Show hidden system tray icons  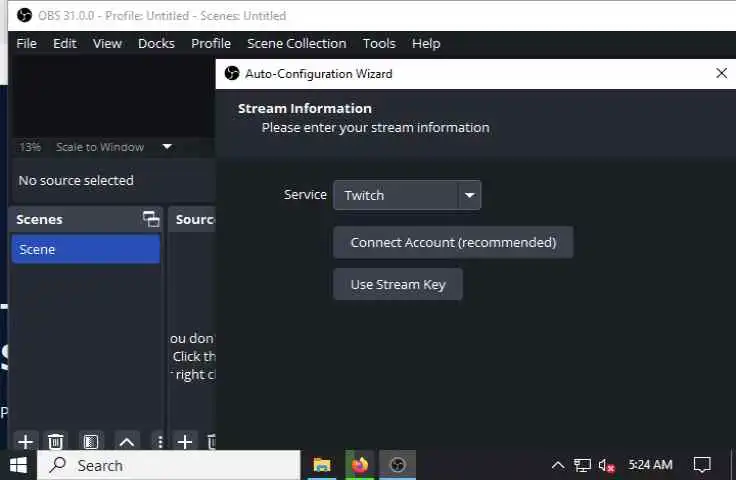click(x=558, y=465)
